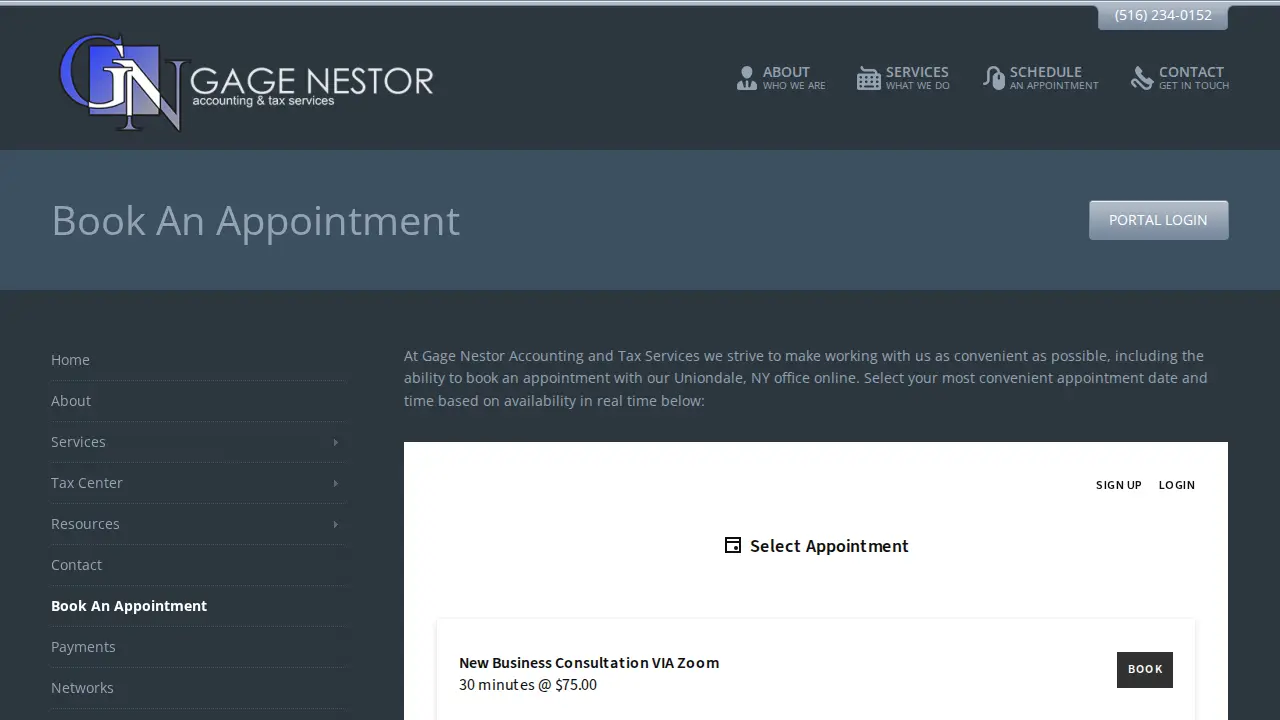Open Services What We Do menu
Viewport: 1280px width, 720px height.
tap(903, 78)
